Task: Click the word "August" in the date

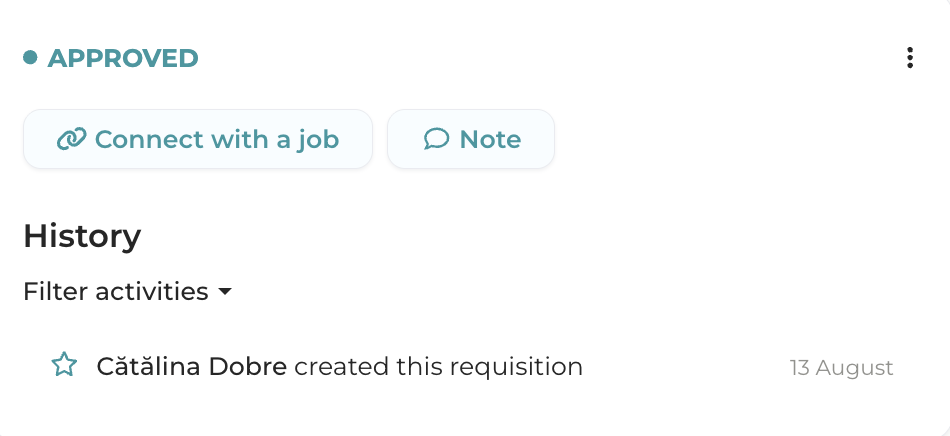Action: click(x=855, y=367)
